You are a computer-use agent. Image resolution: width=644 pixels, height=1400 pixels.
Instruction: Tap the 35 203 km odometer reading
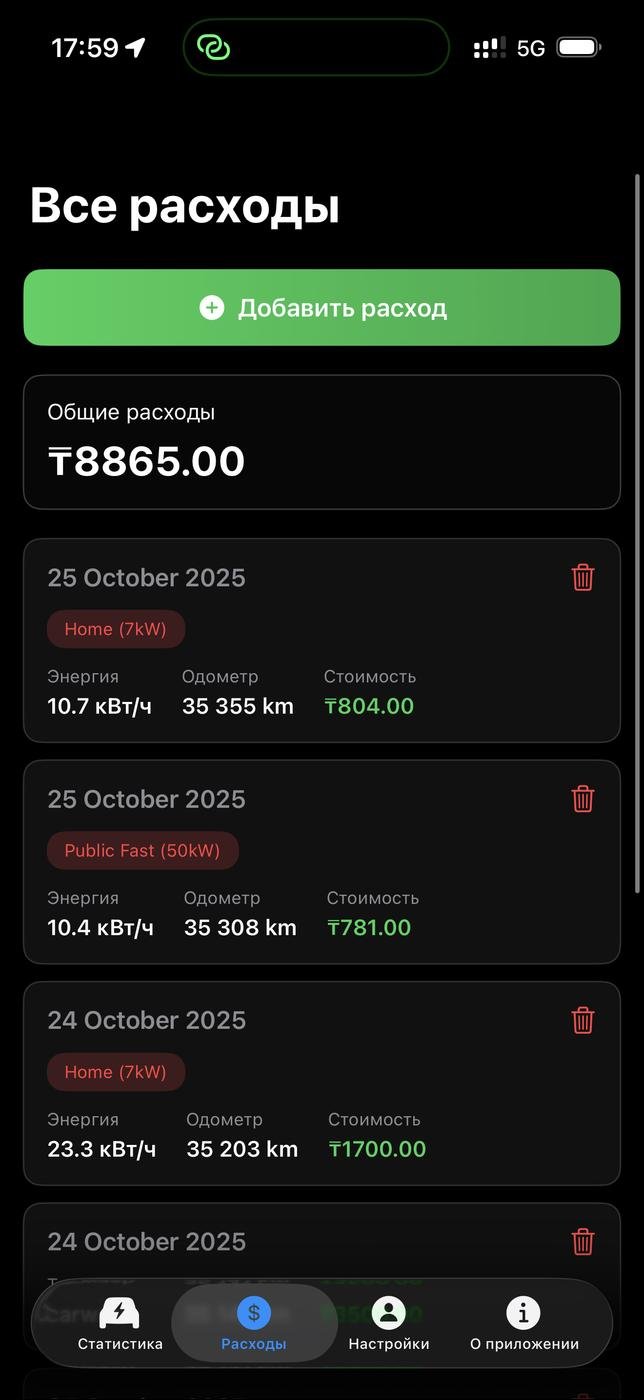click(x=242, y=1149)
